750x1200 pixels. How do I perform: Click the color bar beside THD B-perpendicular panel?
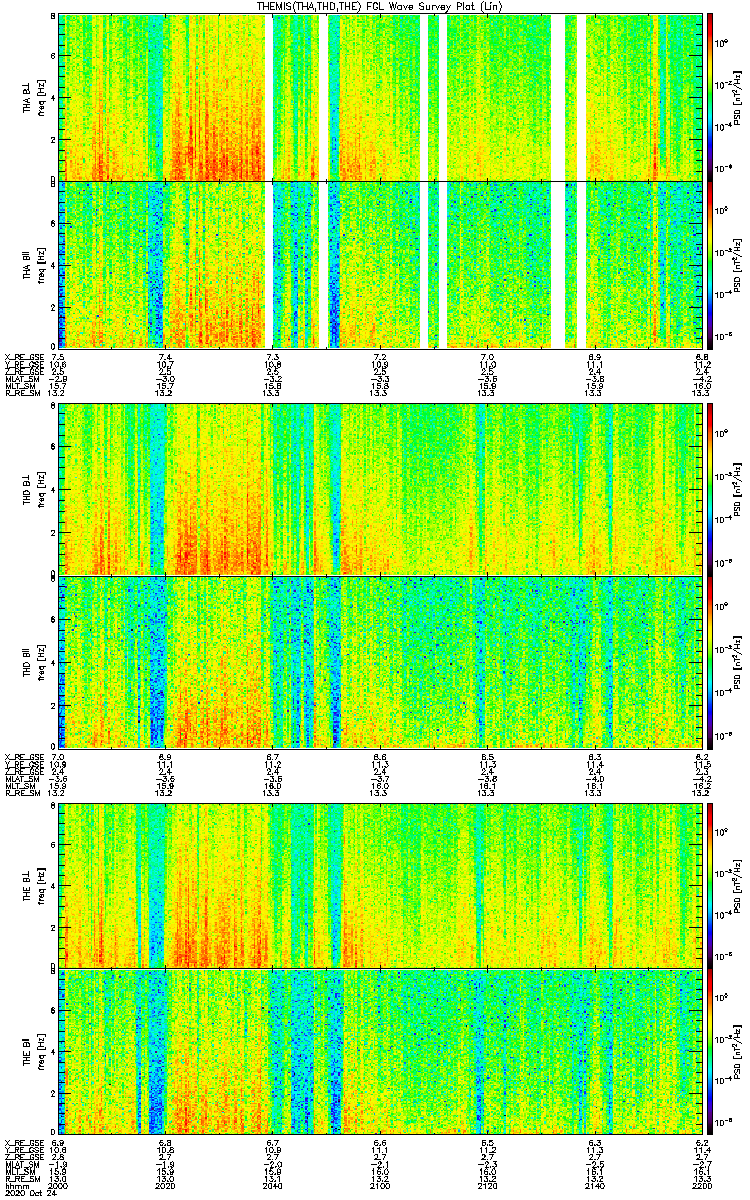711,489
